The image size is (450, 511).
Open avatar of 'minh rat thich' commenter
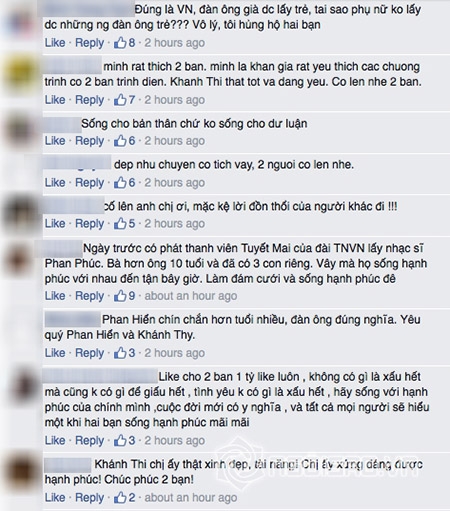[21, 75]
